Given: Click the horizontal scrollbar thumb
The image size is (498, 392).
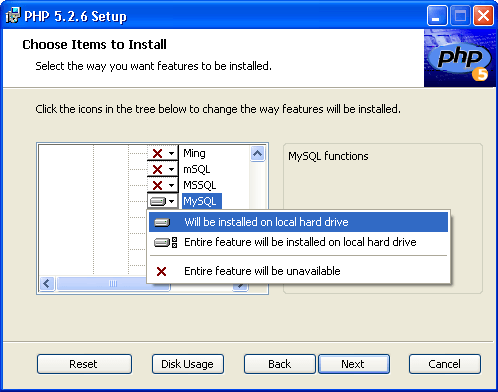Looking at the screenshot, I should (x=113, y=284).
